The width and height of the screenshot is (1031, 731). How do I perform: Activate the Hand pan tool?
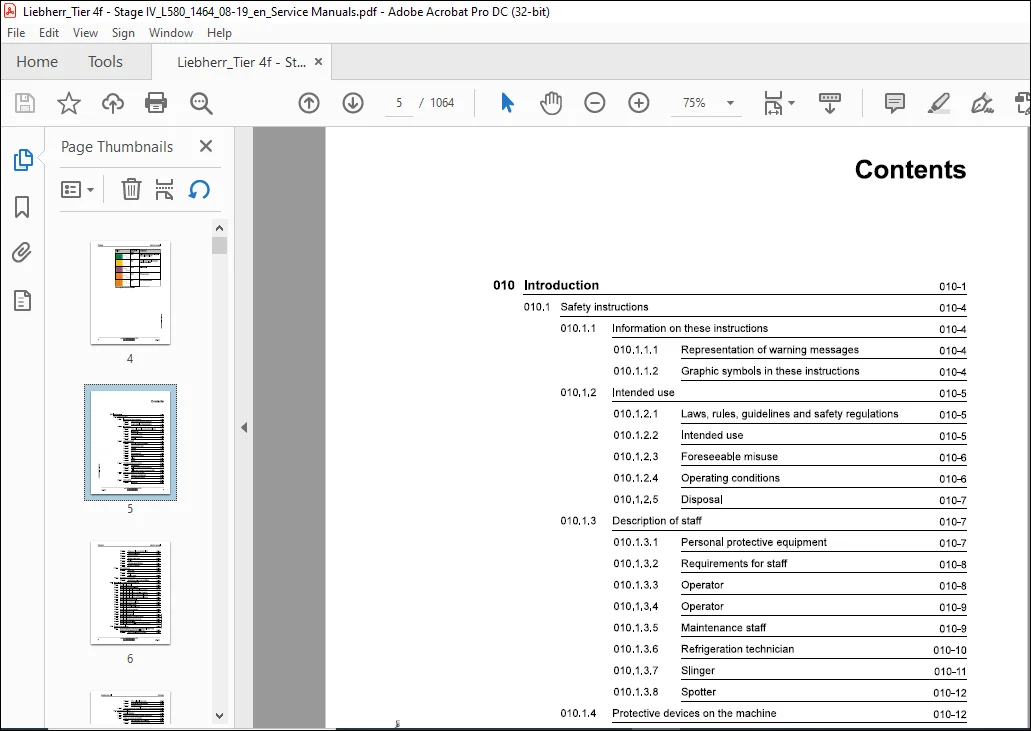pos(551,103)
